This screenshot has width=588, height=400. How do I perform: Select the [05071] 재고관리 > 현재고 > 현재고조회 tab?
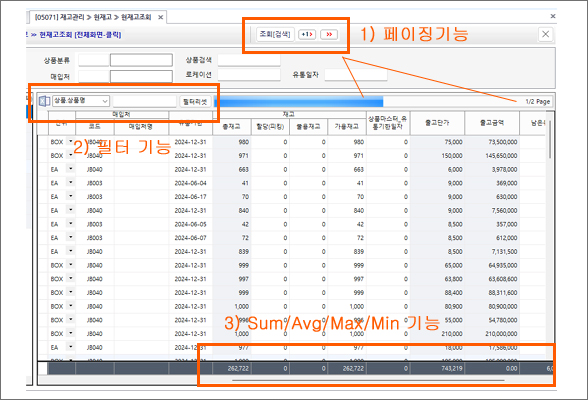[x=93, y=17]
